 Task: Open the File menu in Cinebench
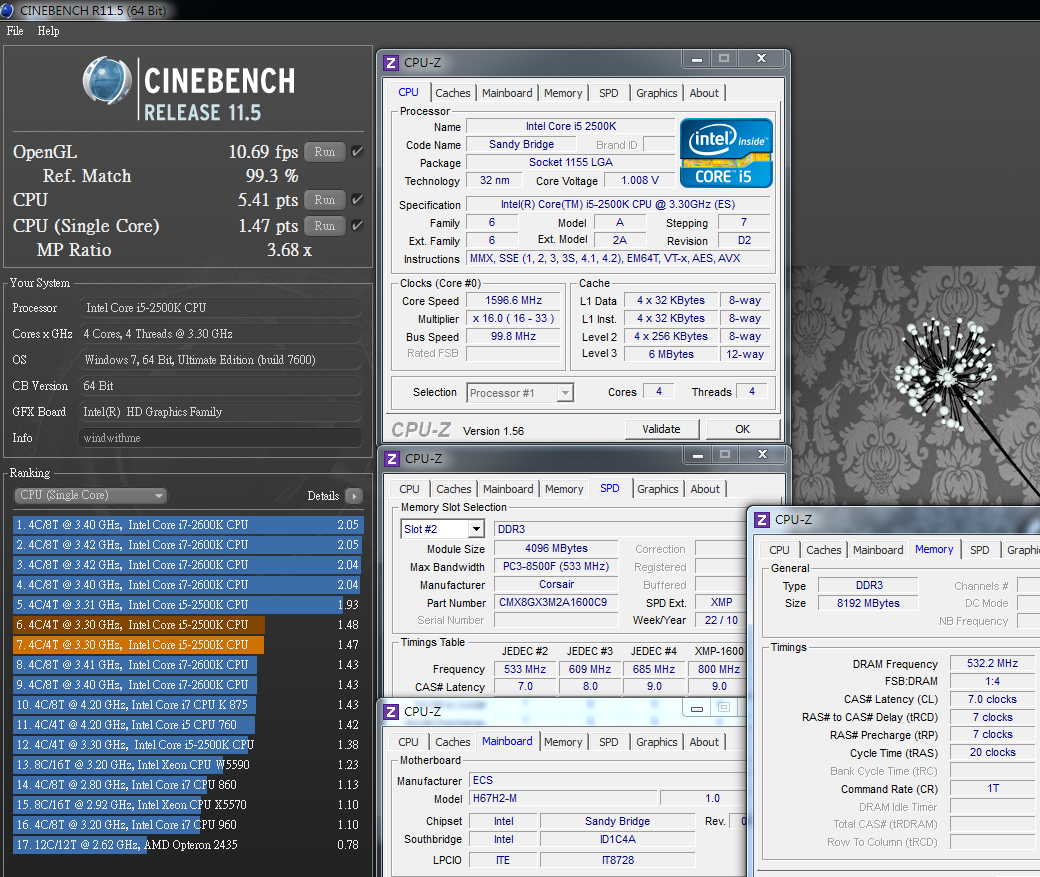15,31
